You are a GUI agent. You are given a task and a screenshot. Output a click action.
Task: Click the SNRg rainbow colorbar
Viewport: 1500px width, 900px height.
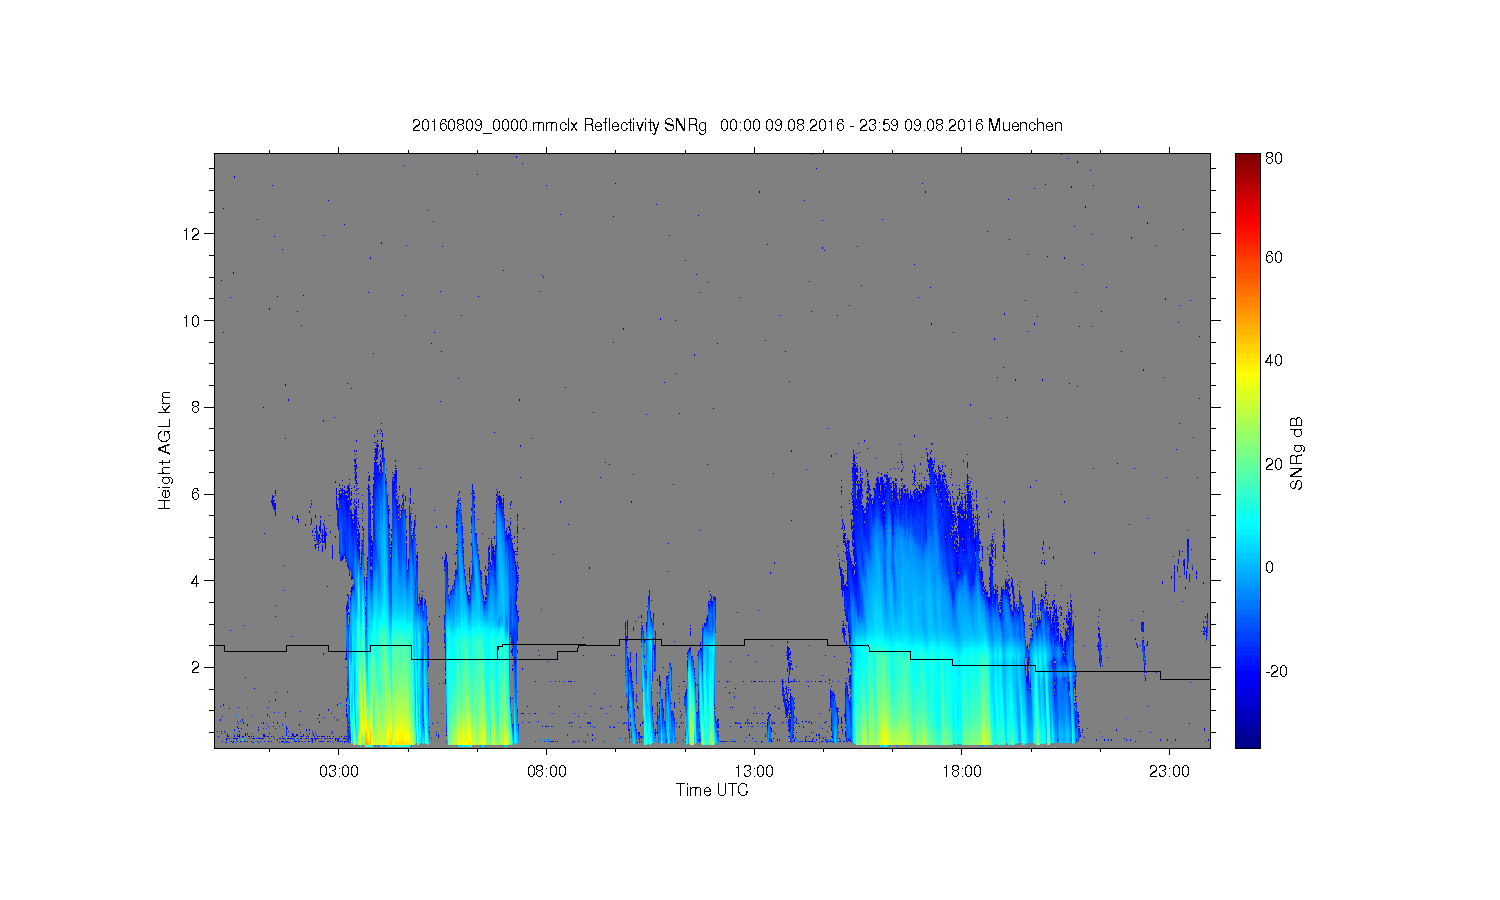point(1247,450)
